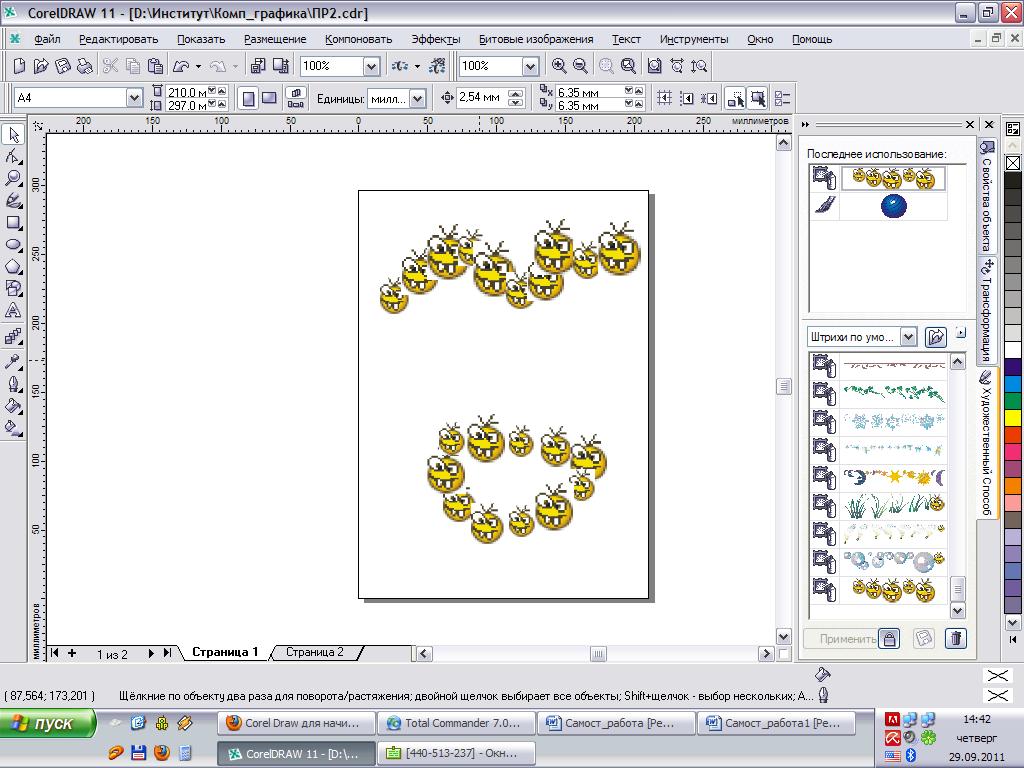The image size is (1024, 768).
Task: Toggle the lock button next to Применить
Action: click(889, 638)
